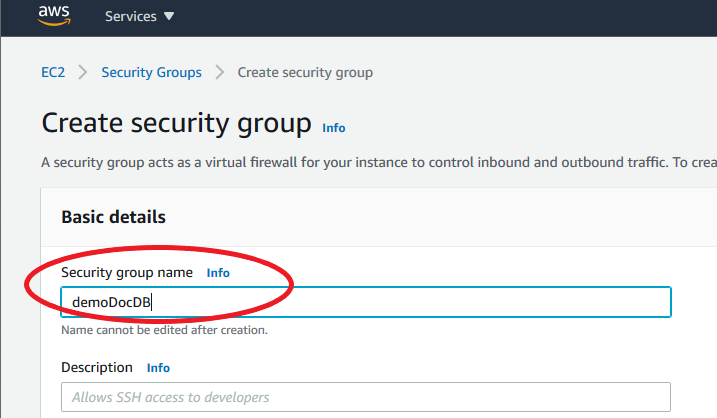Click the Create security group page heading

(x=177, y=124)
